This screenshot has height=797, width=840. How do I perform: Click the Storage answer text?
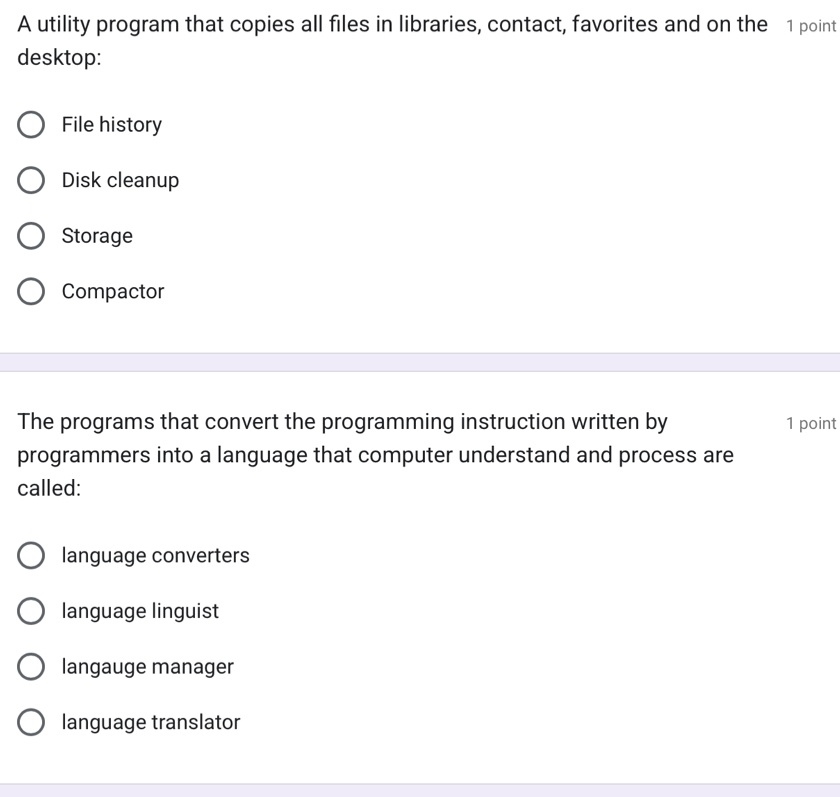point(97,236)
